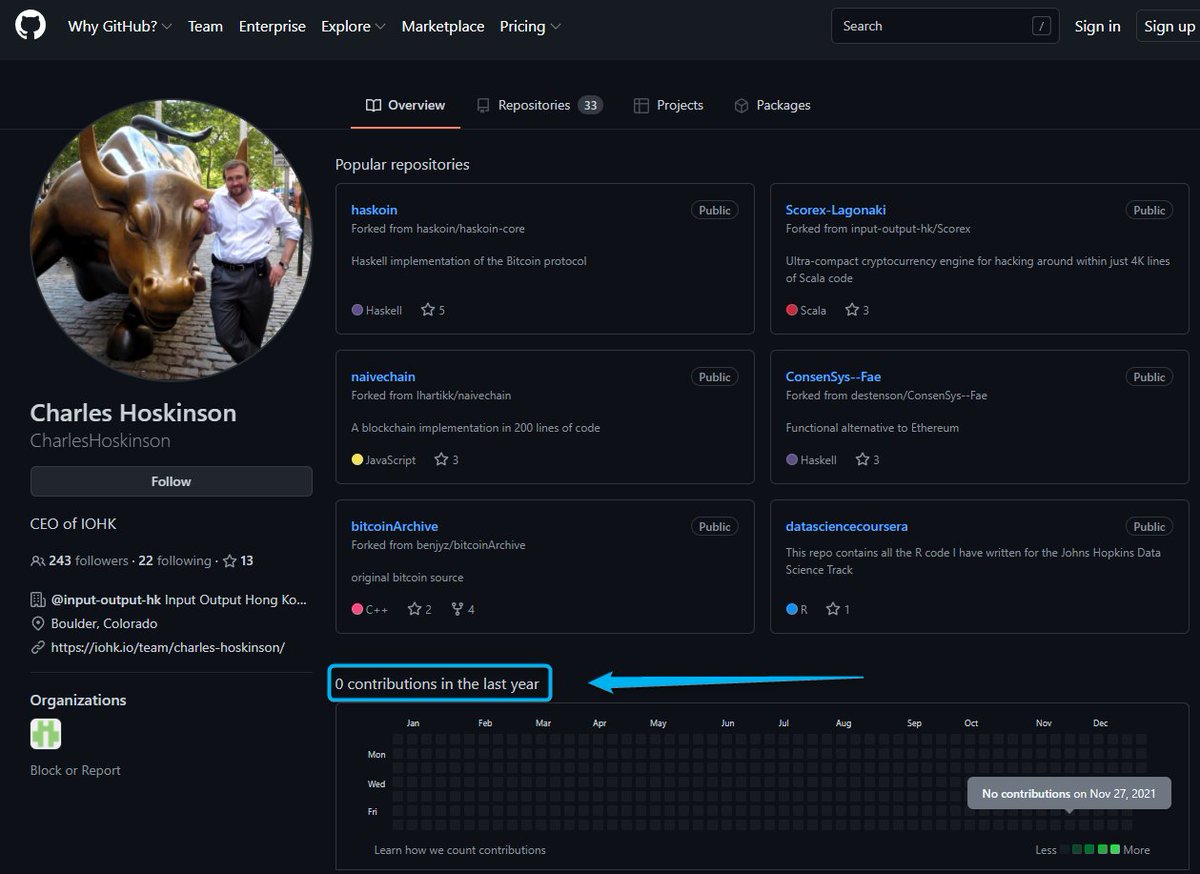Follow Charles Hoskinson
This screenshot has width=1200, height=874.
[171, 481]
